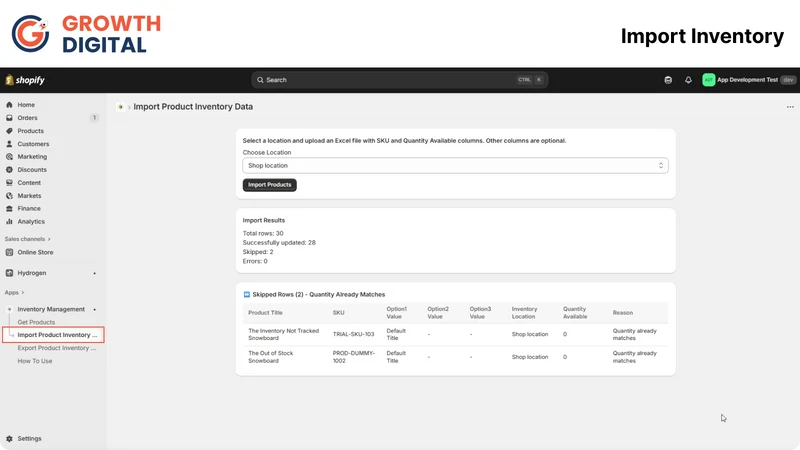Open the Customers person icon

(x=9, y=144)
